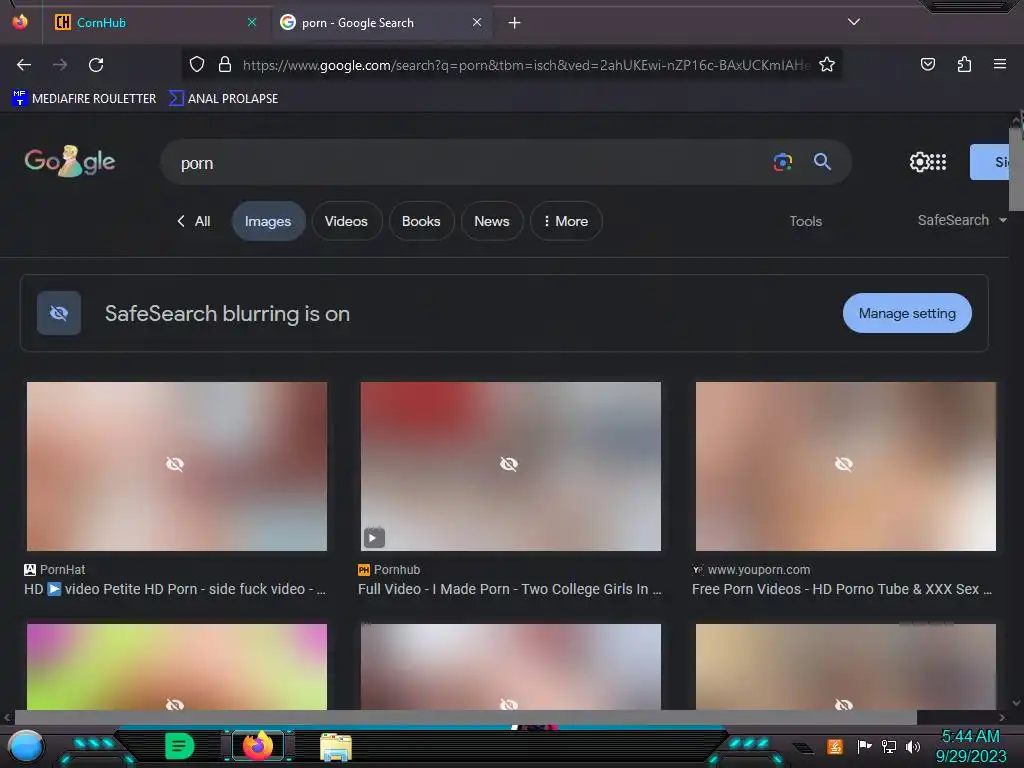Open the Extensions puzzle-piece menu
The width and height of the screenshot is (1024, 768).
(x=964, y=64)
